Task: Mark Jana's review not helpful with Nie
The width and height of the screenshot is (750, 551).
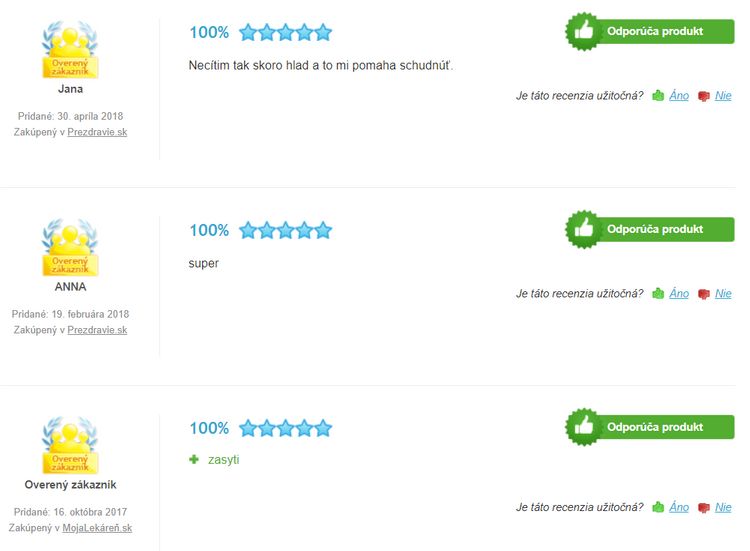Action: click(723, 96)
